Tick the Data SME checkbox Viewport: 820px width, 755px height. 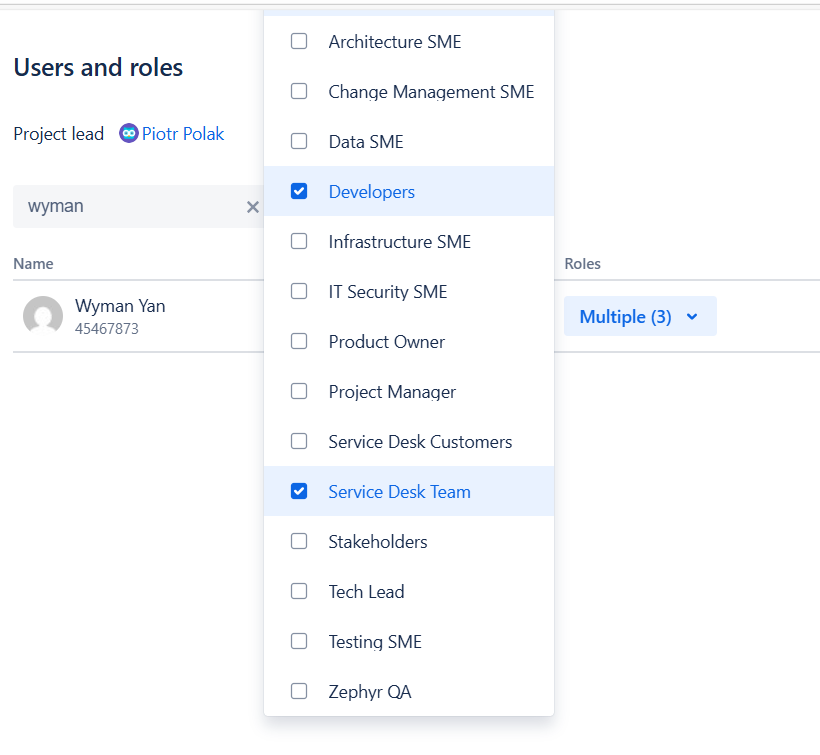point(299,142)
